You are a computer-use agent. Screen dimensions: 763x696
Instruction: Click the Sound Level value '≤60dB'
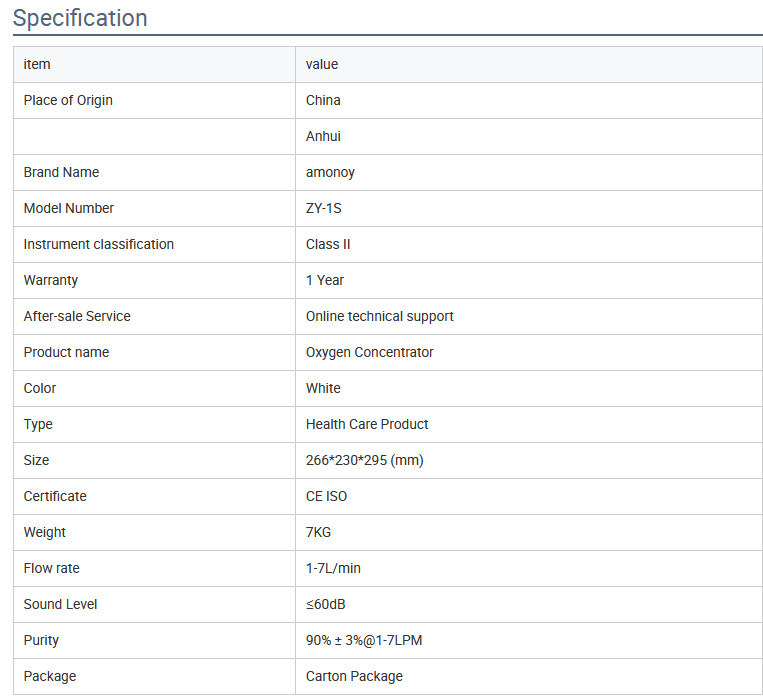[x=326, y=604]
